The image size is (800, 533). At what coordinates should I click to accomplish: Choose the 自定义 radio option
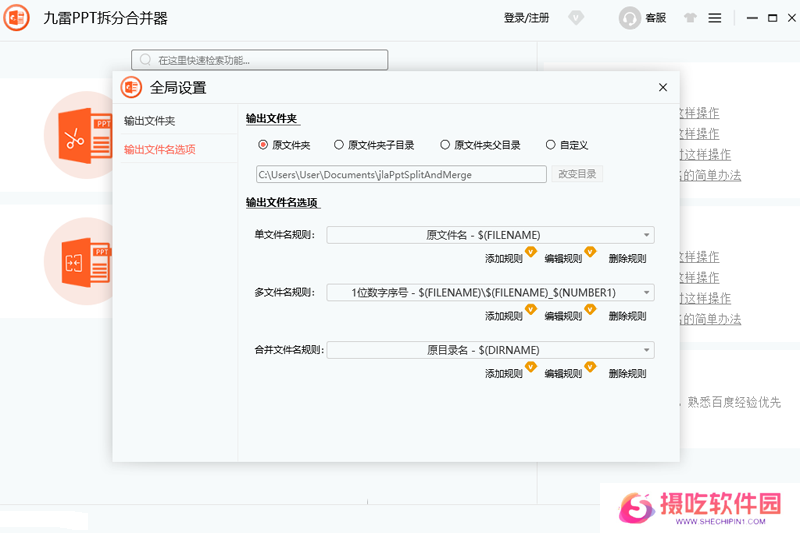551,145
